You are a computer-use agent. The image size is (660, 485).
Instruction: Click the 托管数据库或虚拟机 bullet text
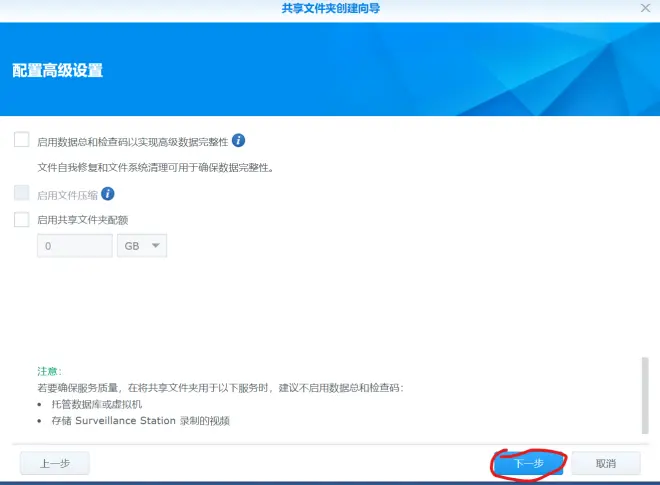point(97,404)
